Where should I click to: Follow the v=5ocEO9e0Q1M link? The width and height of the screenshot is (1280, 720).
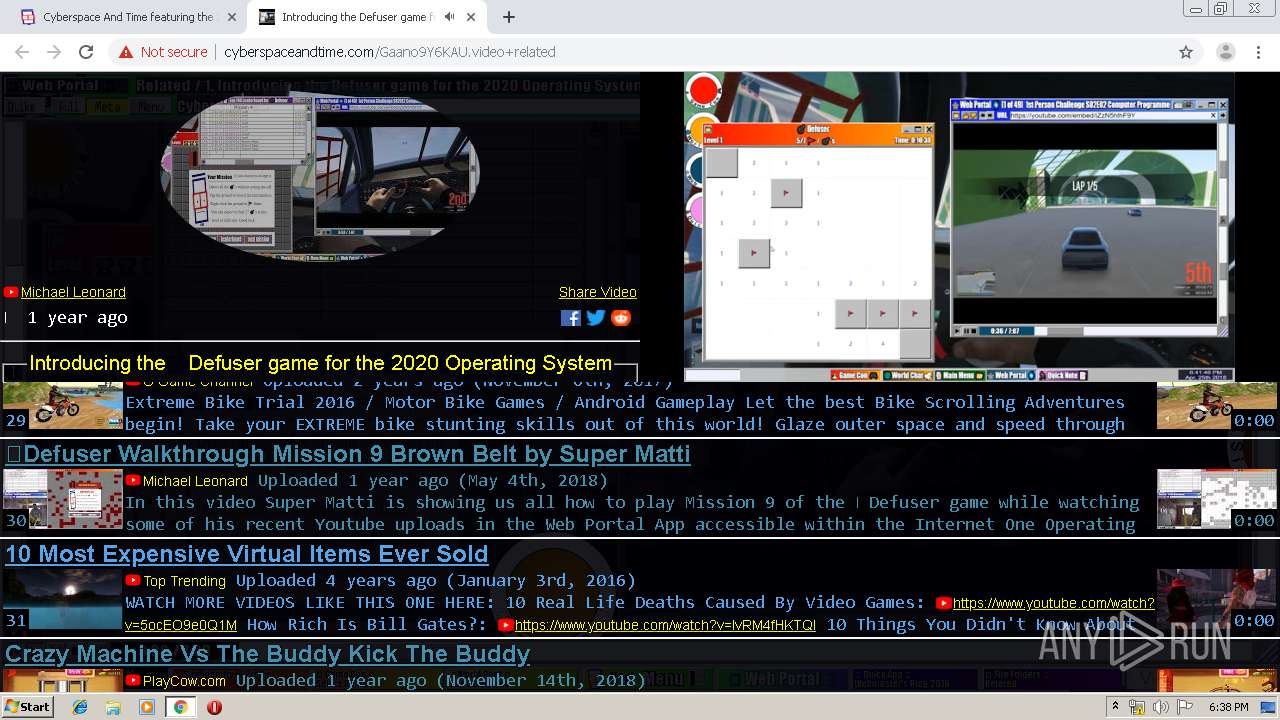coord(181,625)
